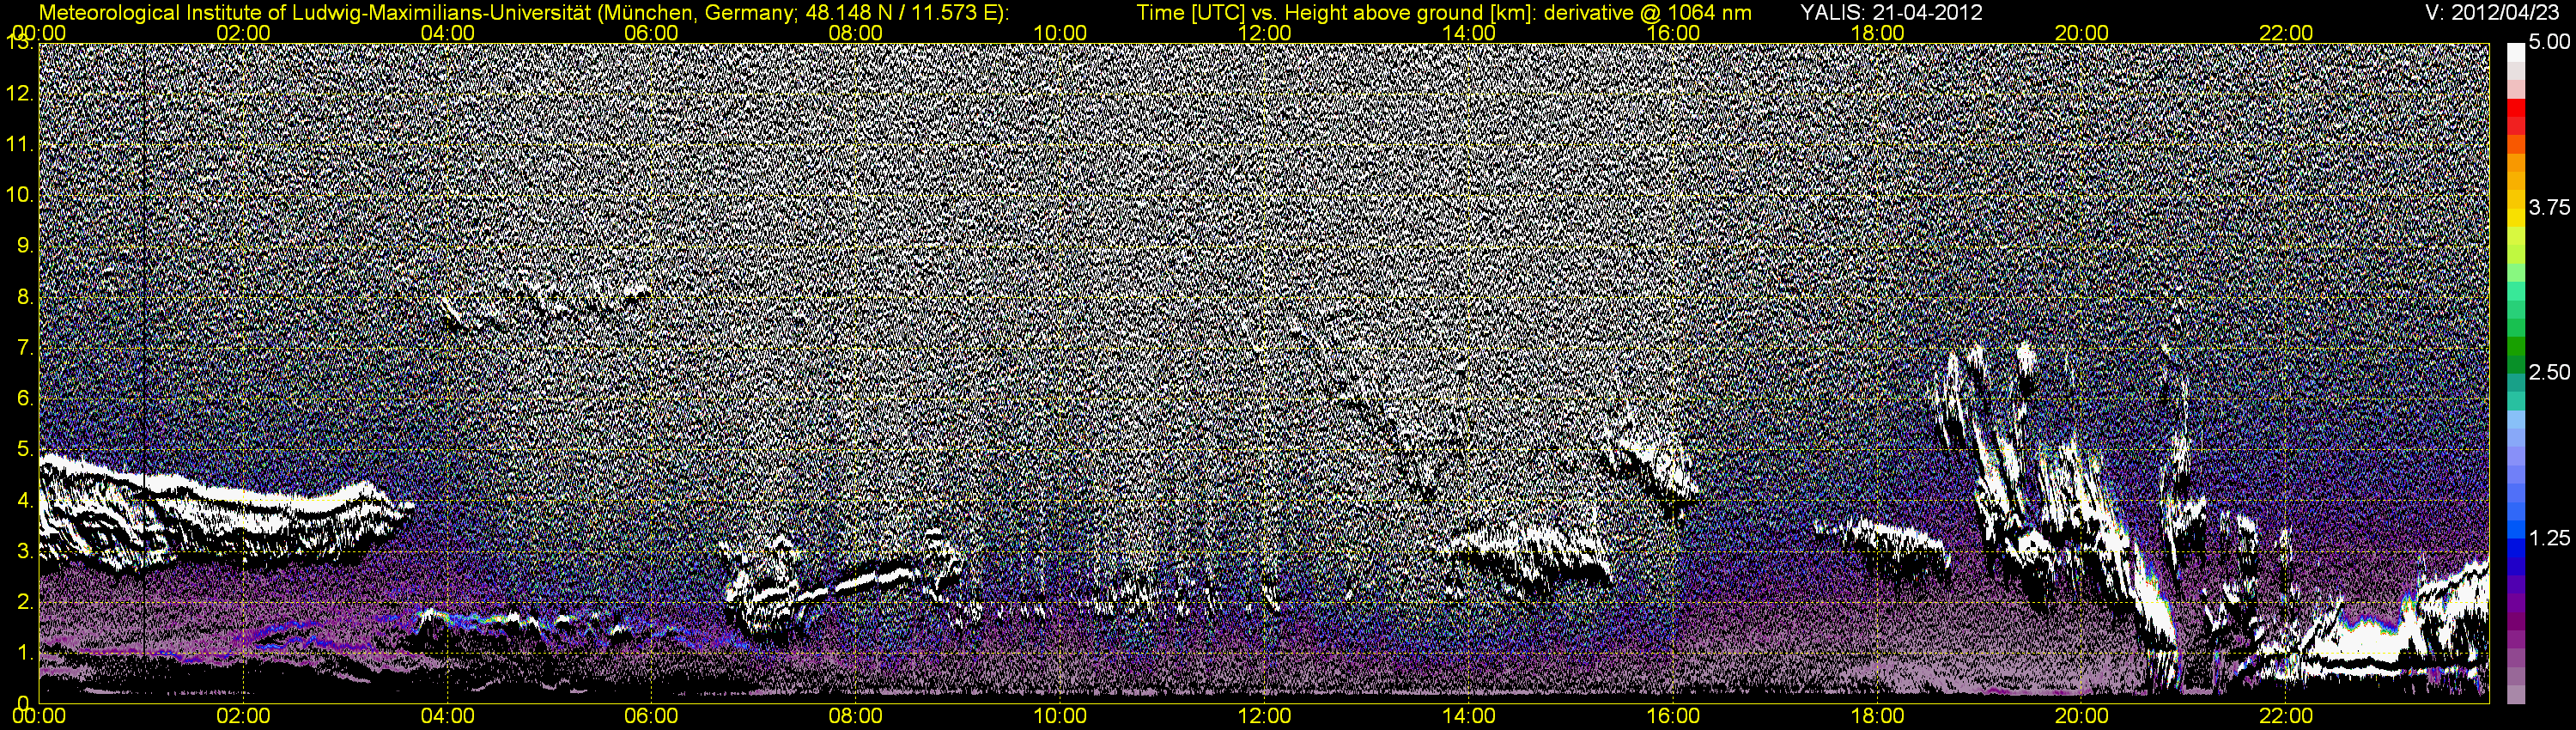Screen dimensions: 2576x730
Task: Pick the '4.' km height label
Action: coord(25,499)
